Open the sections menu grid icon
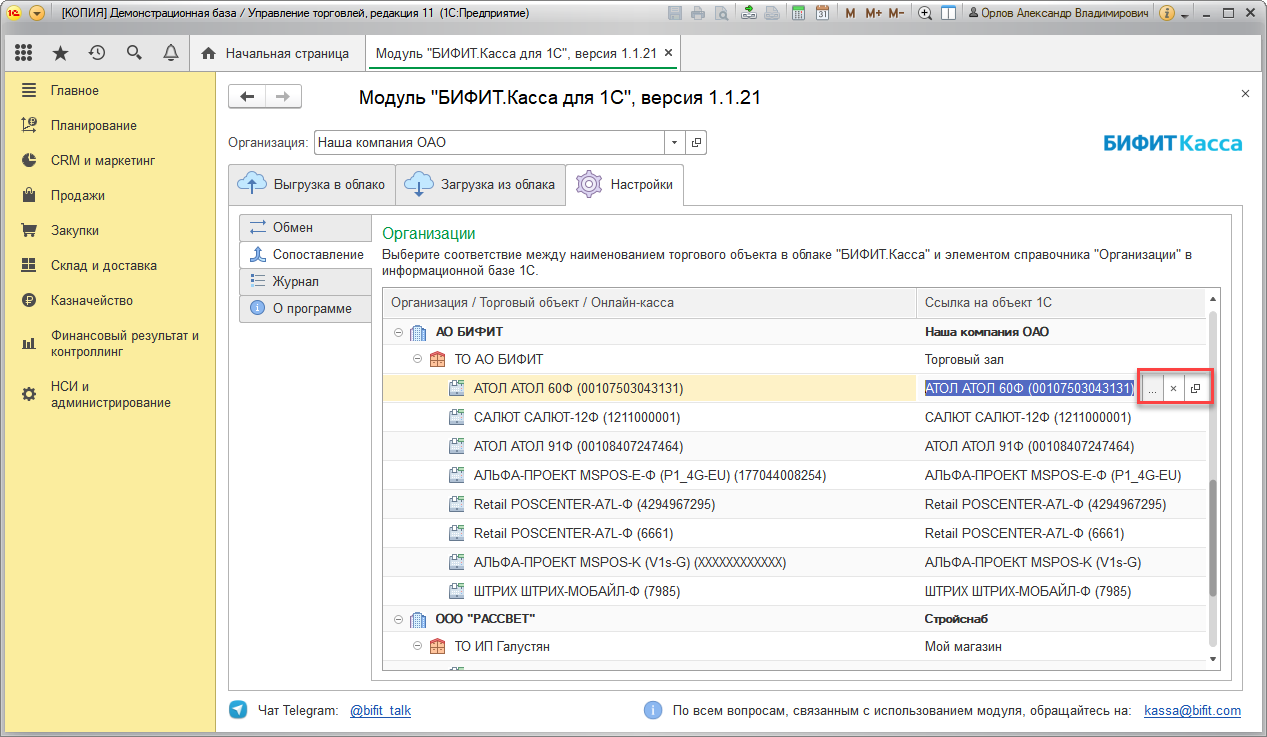Viewport: 1267px width, 737px height. point(23,53)
